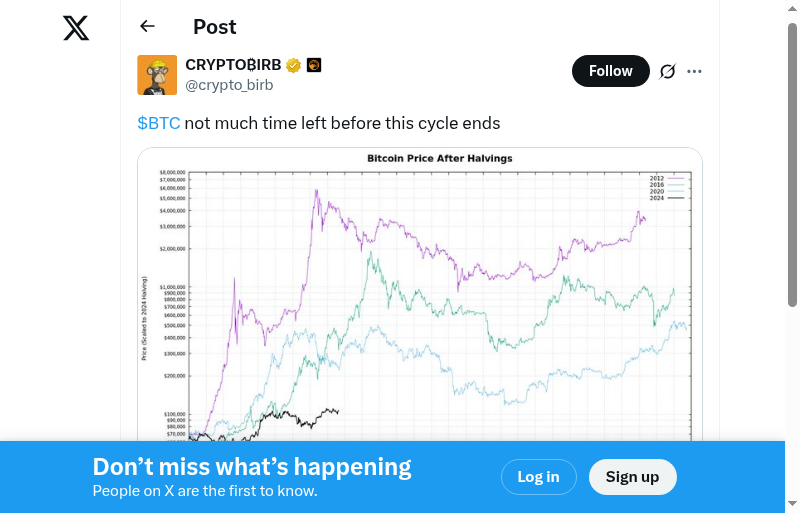
Task: Open the three-dot More options menu
Action: (x=695, y=71)
